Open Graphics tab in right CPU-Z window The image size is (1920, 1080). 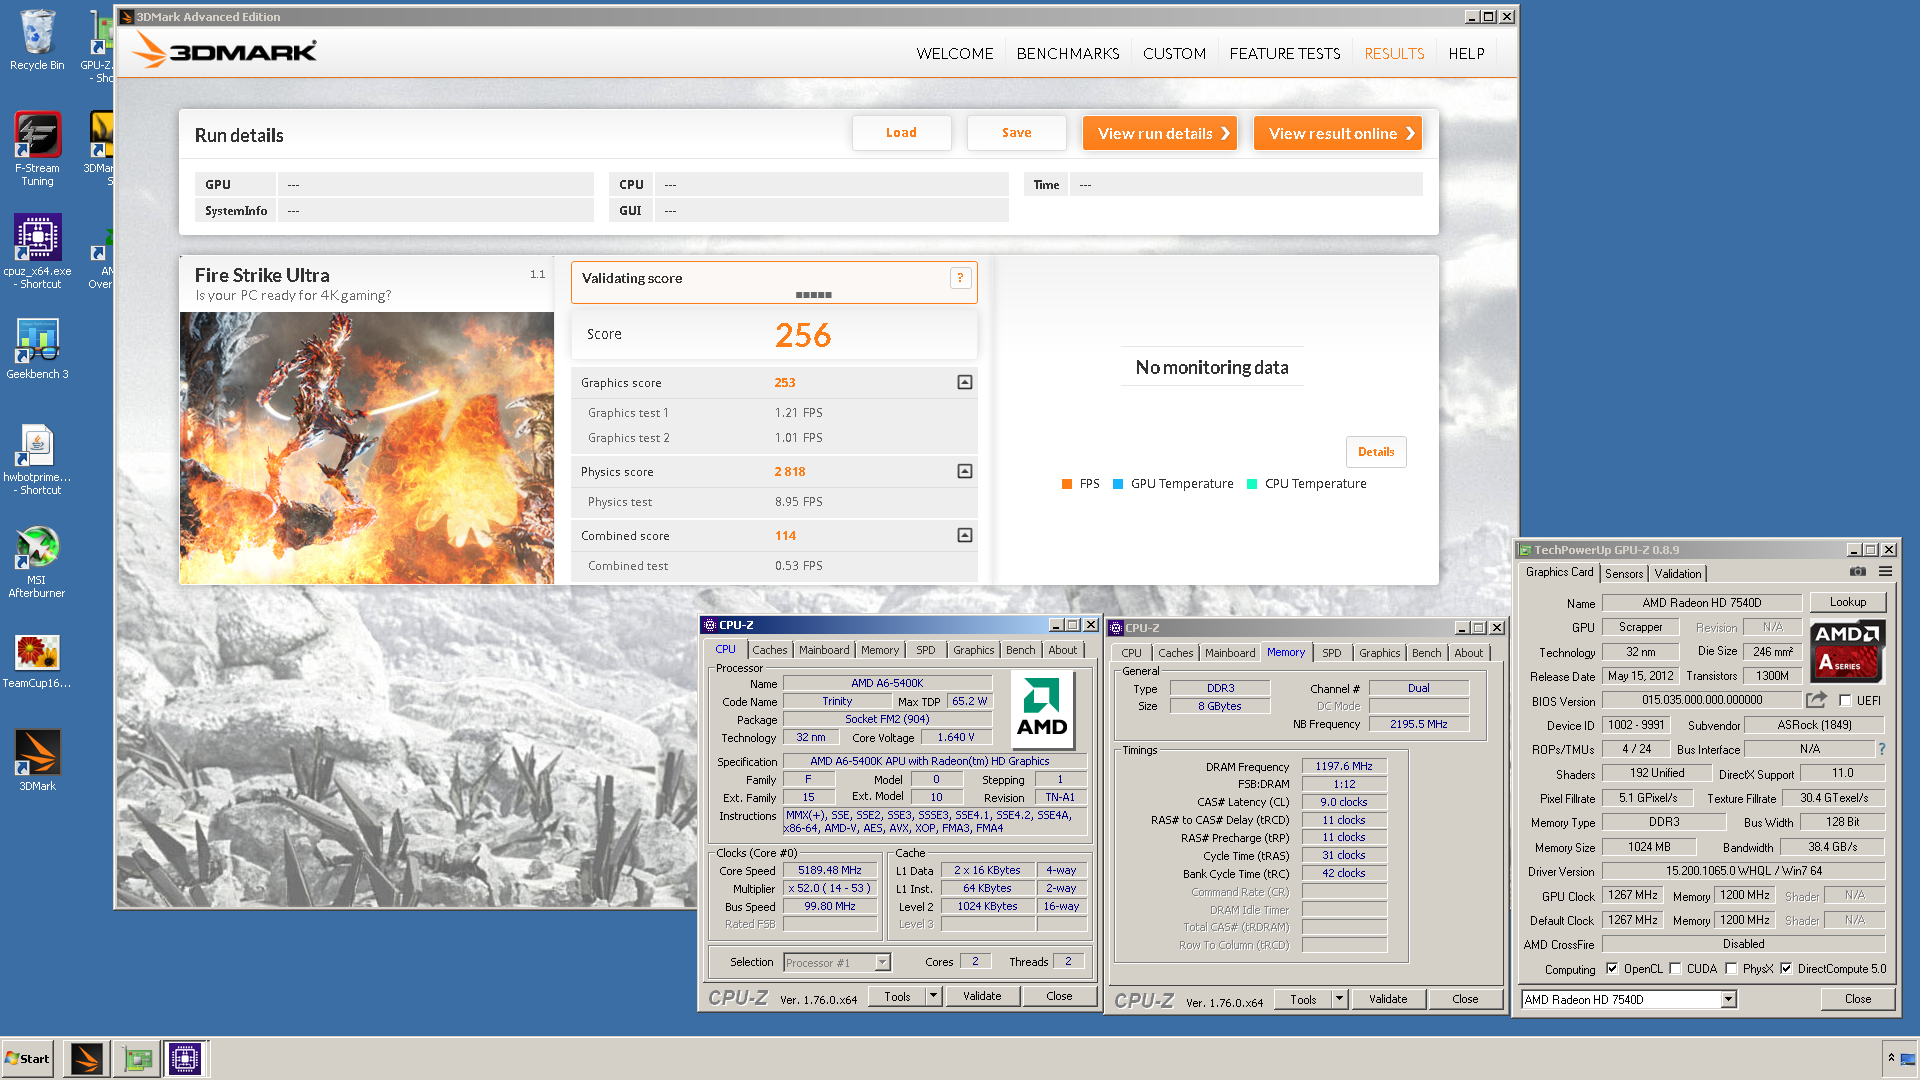pyautogui.click(x=1379, y=653)
